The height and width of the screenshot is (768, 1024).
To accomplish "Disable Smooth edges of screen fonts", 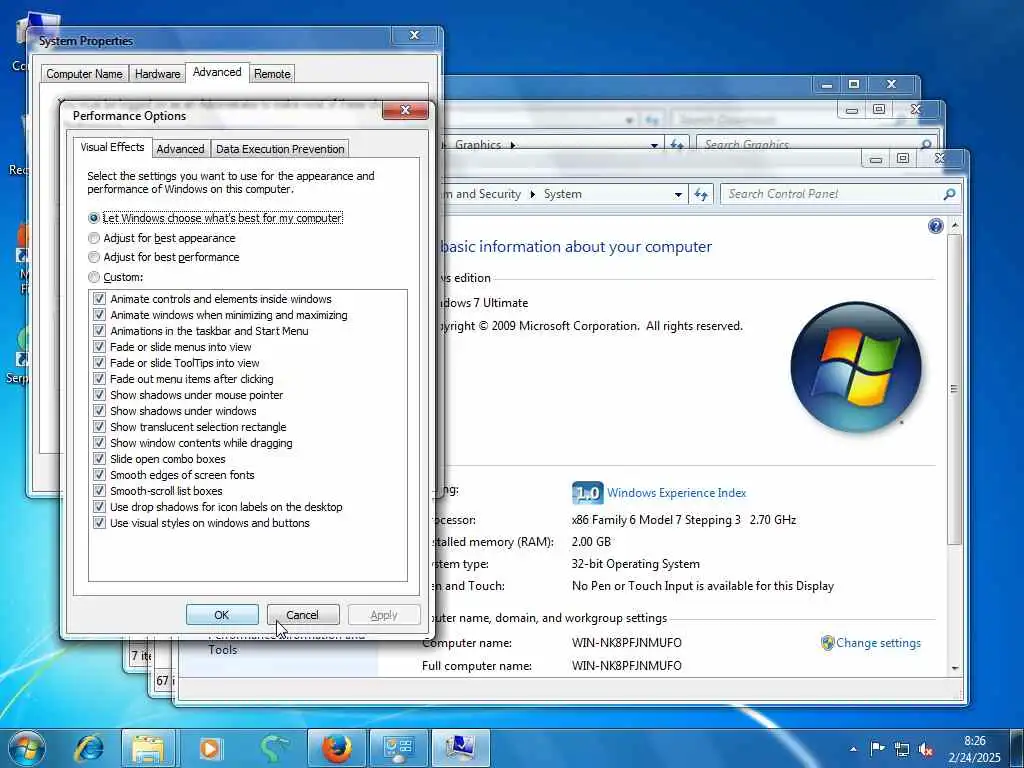I will [99, 475].
